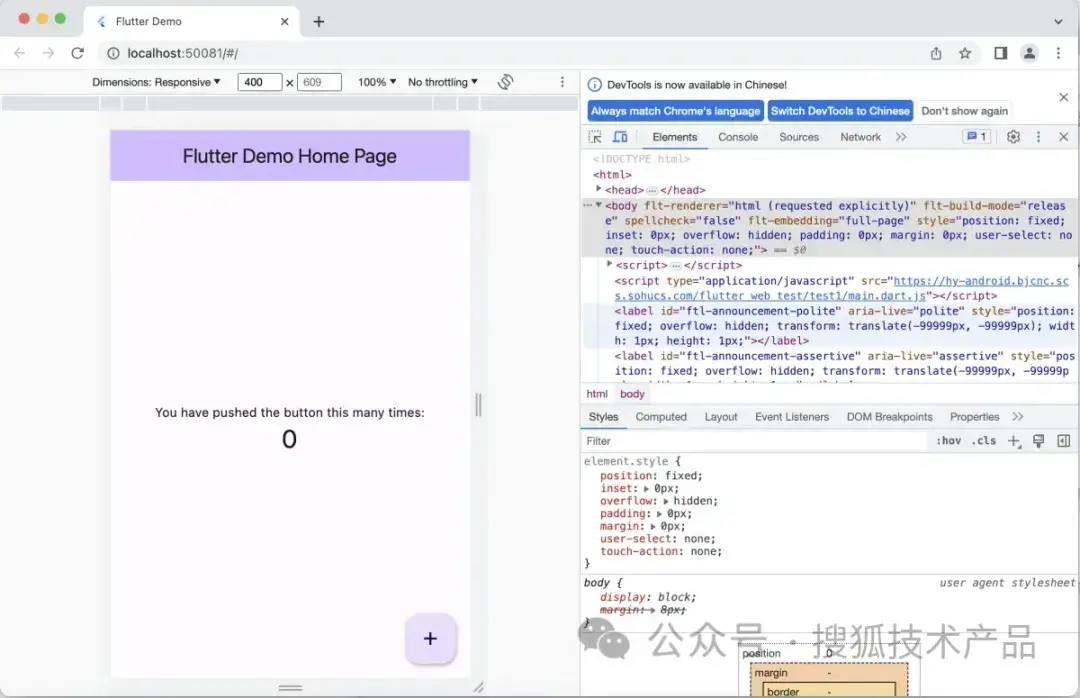Click the share page icon
Screen dimensions: 1080x698
coord(935,53)
